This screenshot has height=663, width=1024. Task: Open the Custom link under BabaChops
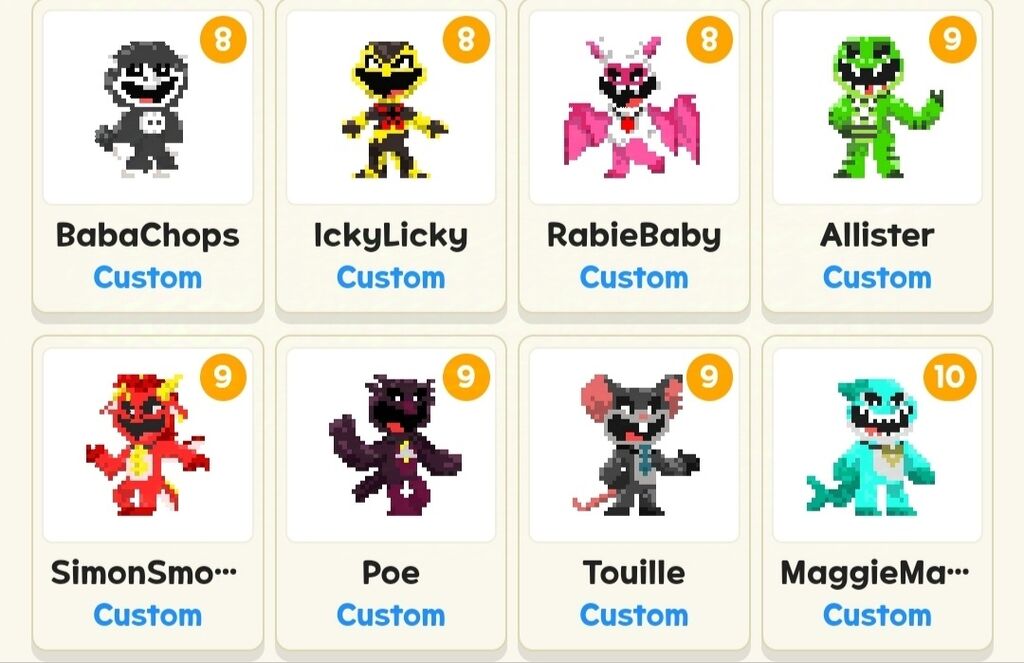click(x=148, y=278)
